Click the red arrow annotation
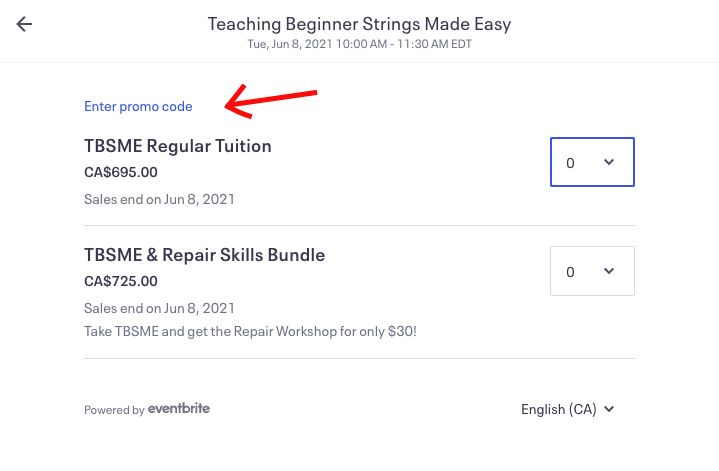The image size is (719, 471). tap(271, 101)
